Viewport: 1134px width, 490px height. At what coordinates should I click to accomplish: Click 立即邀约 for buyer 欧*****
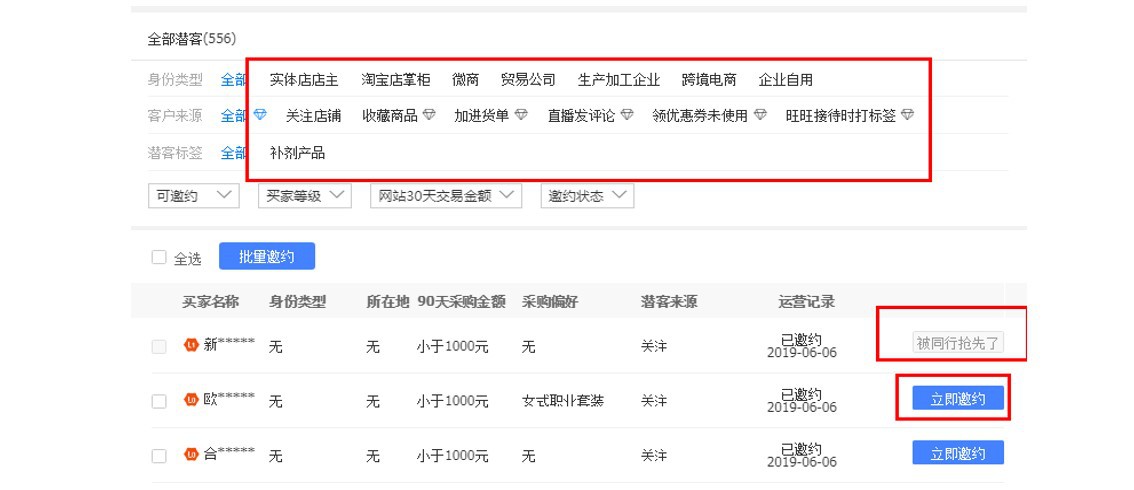pos(958,398)
